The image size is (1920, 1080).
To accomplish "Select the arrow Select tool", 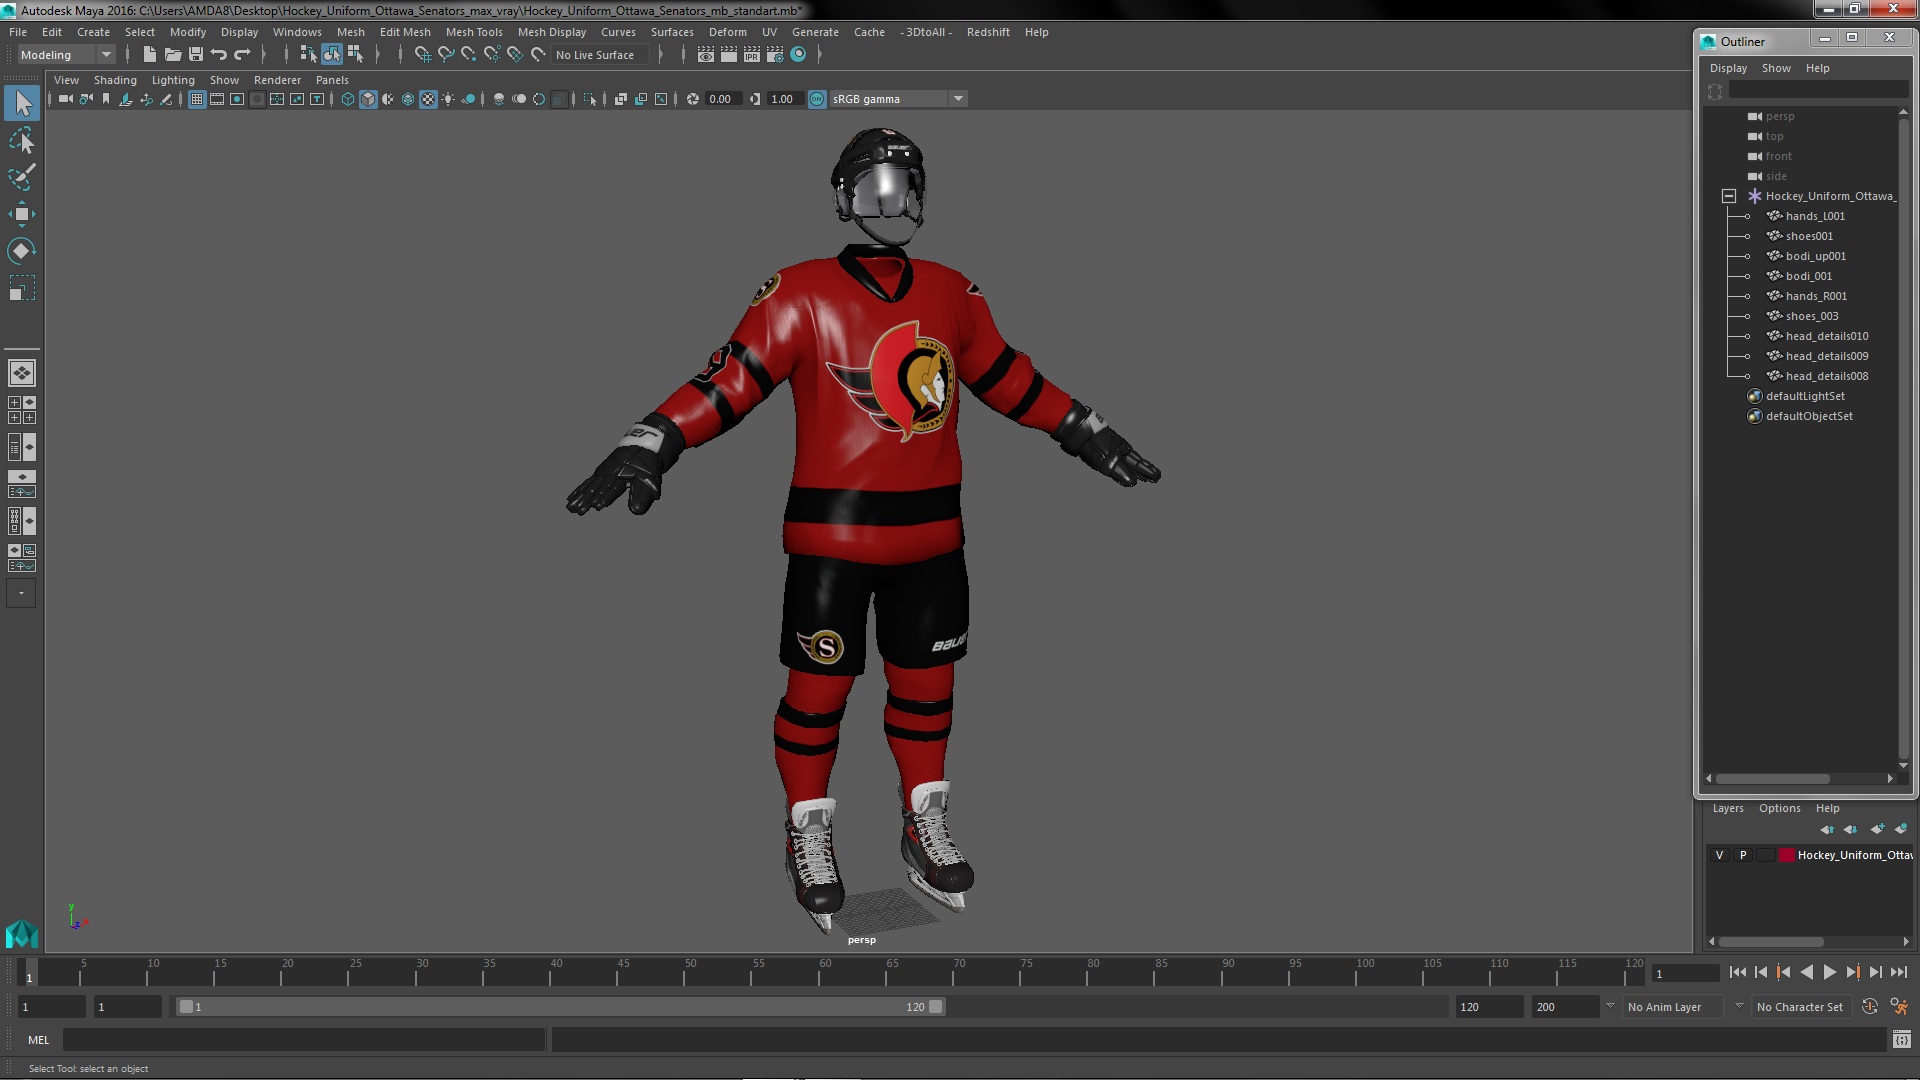I will (22, 103).
